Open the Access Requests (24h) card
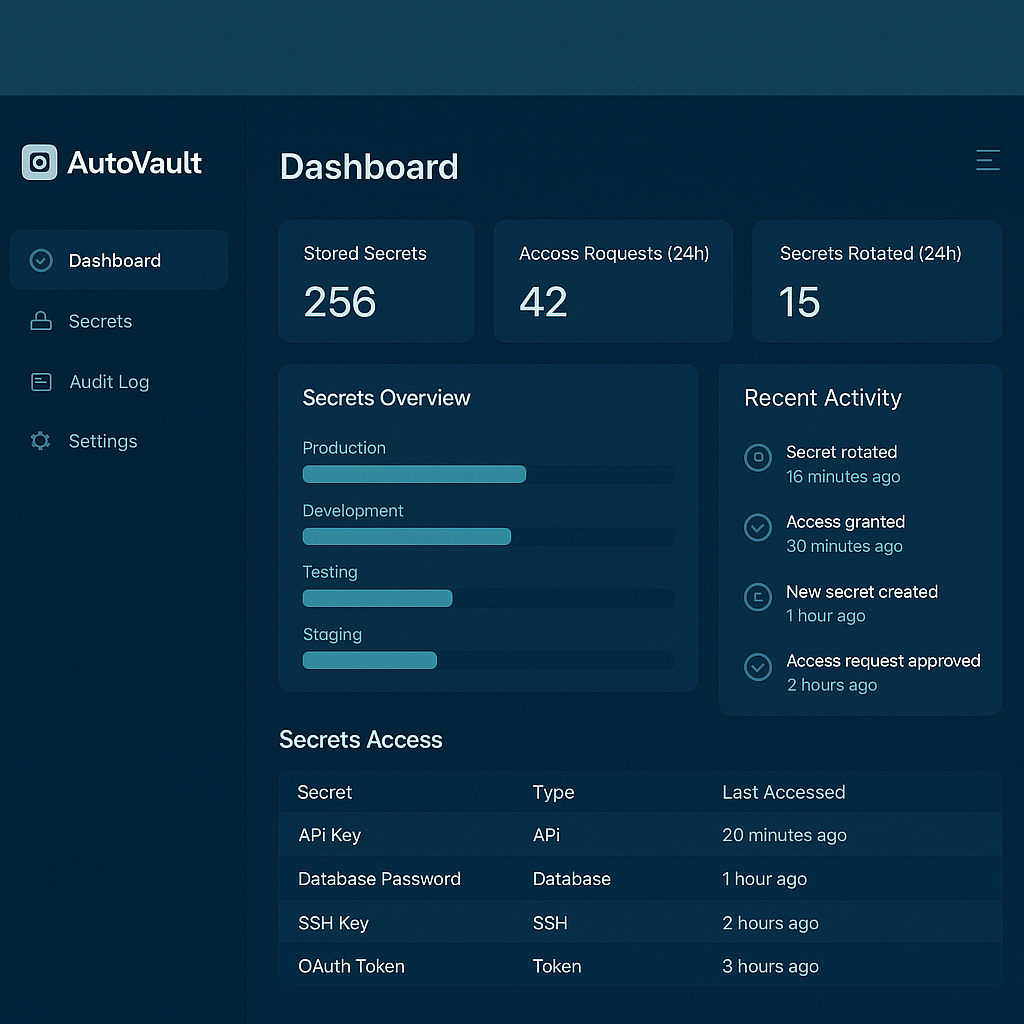This screenshot has height=1024, width=1024. click(613, 281)
